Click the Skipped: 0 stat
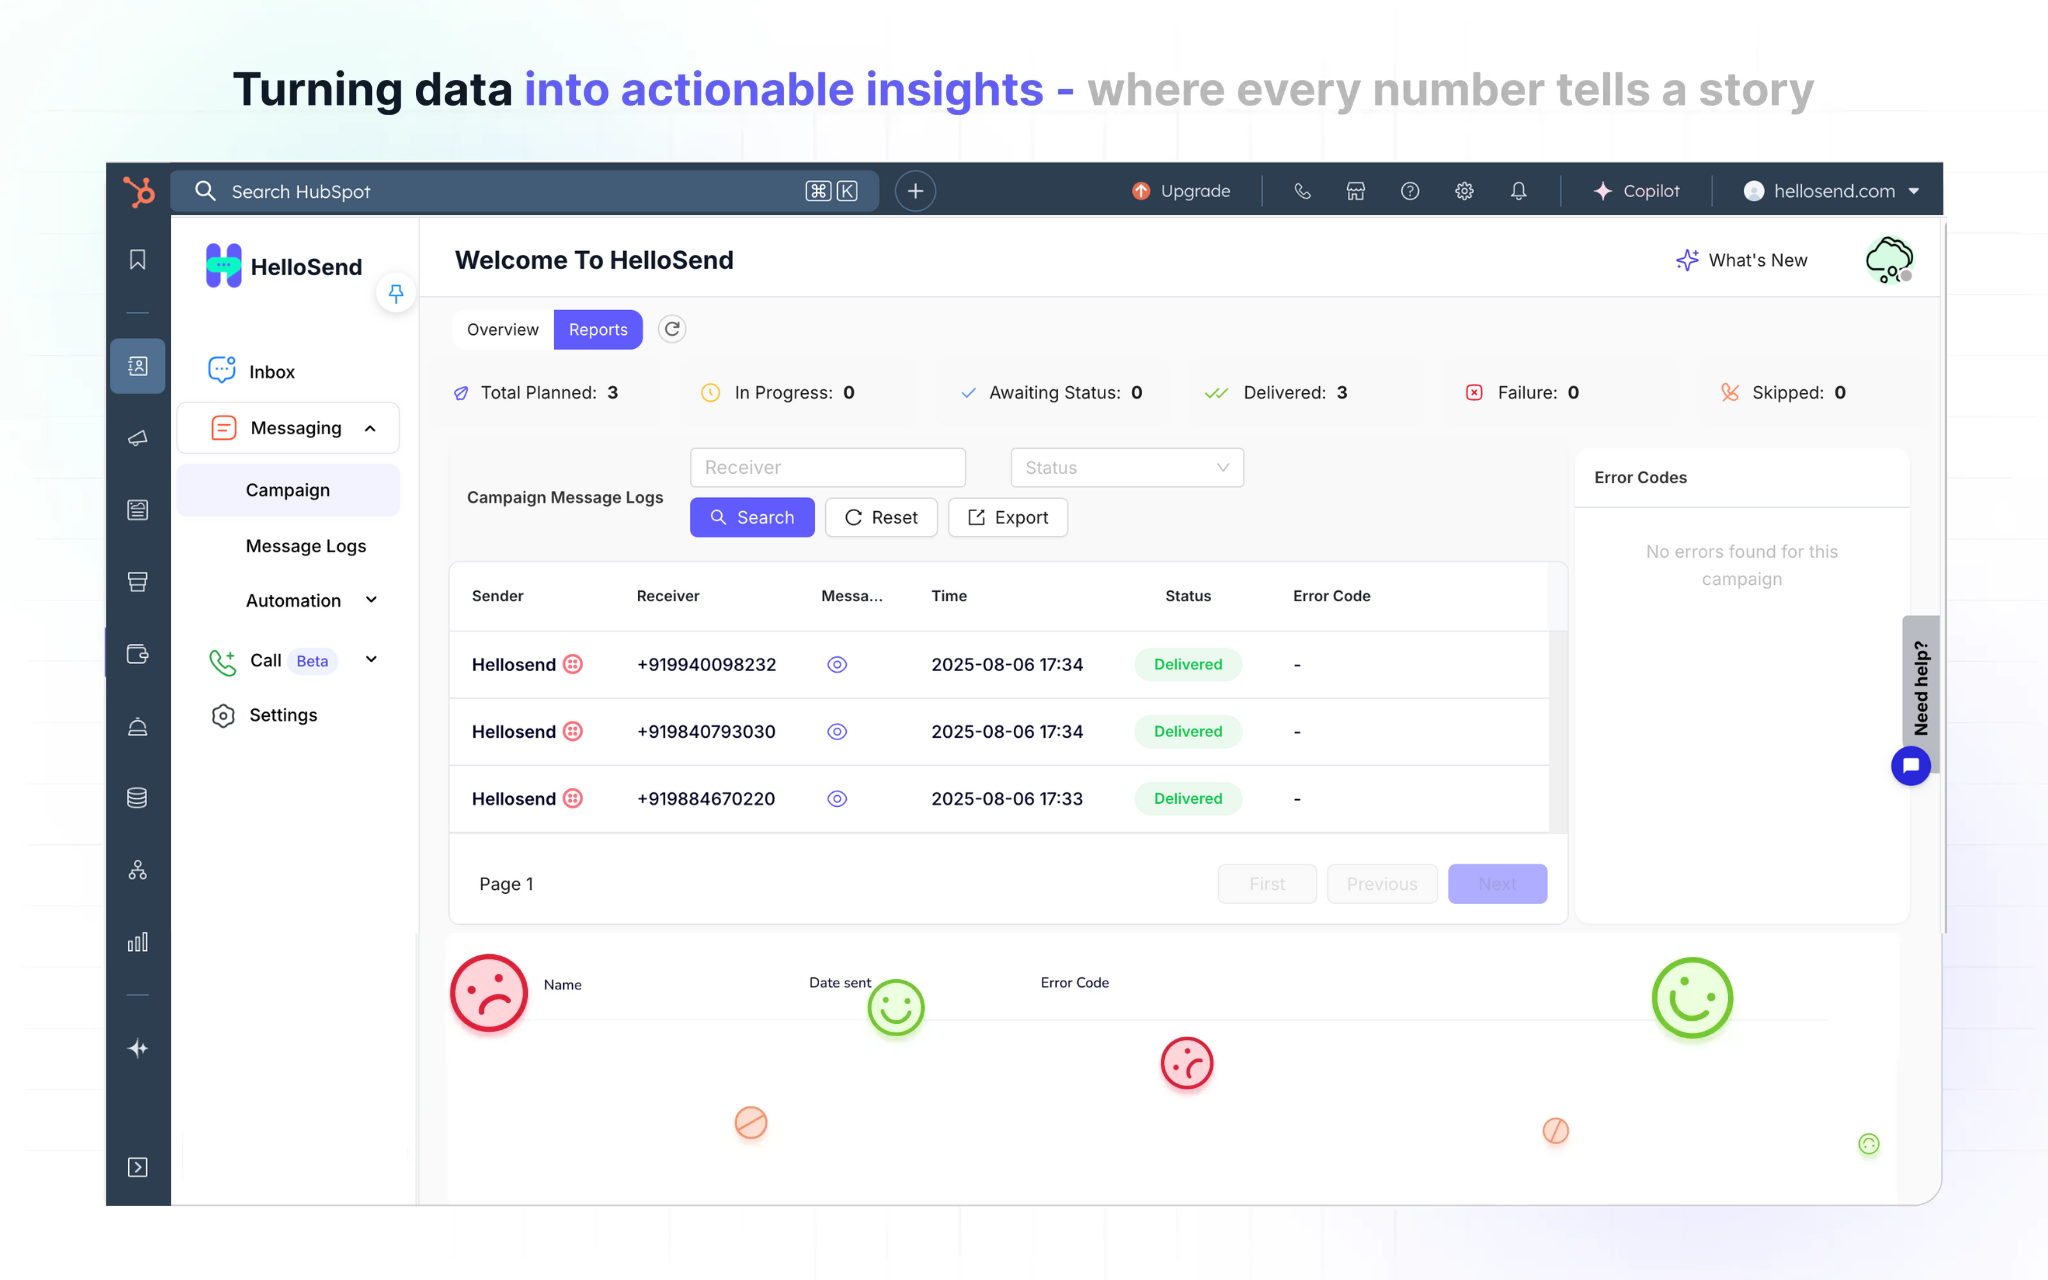The width and height of the screenshot is (2048, 1280). pyautogui.click(x=1783, y=393)
